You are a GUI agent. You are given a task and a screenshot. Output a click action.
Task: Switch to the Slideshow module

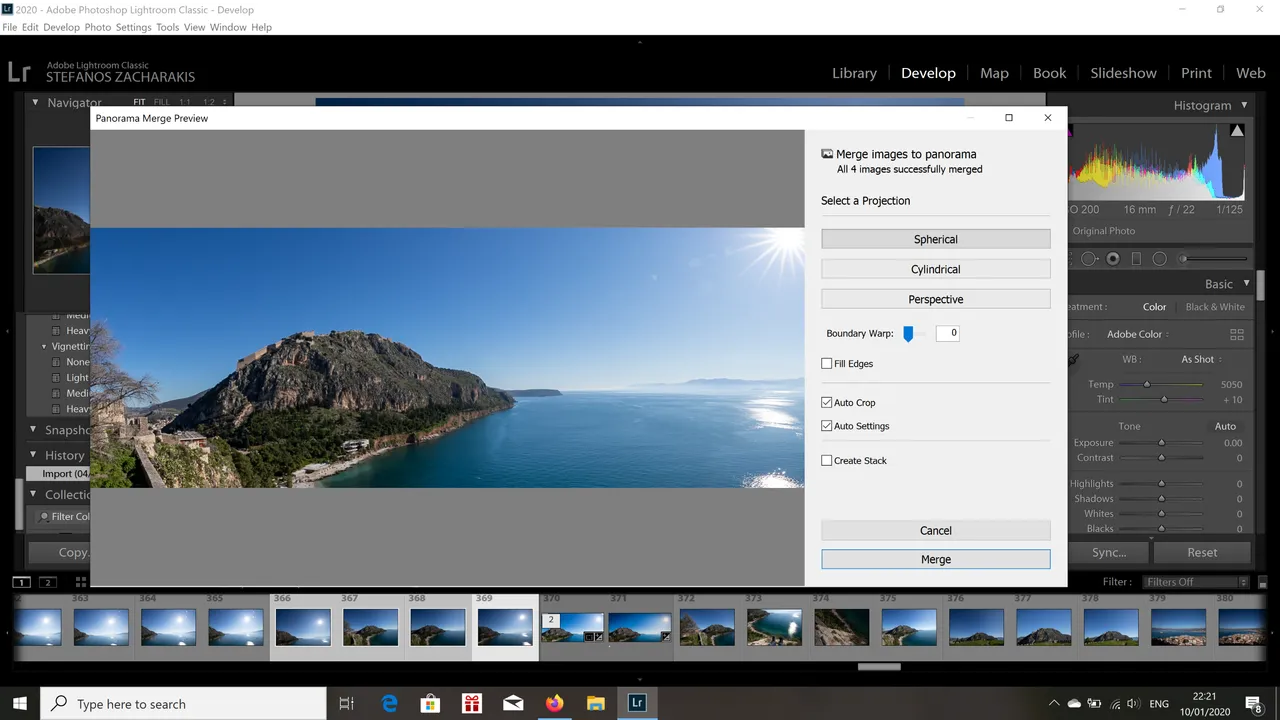coord(1123,73)
